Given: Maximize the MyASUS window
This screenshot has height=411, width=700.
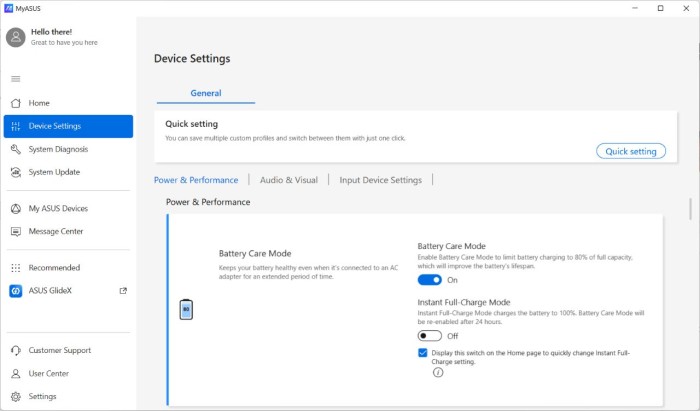Looking at the screenshot, I should click(661, 8).
